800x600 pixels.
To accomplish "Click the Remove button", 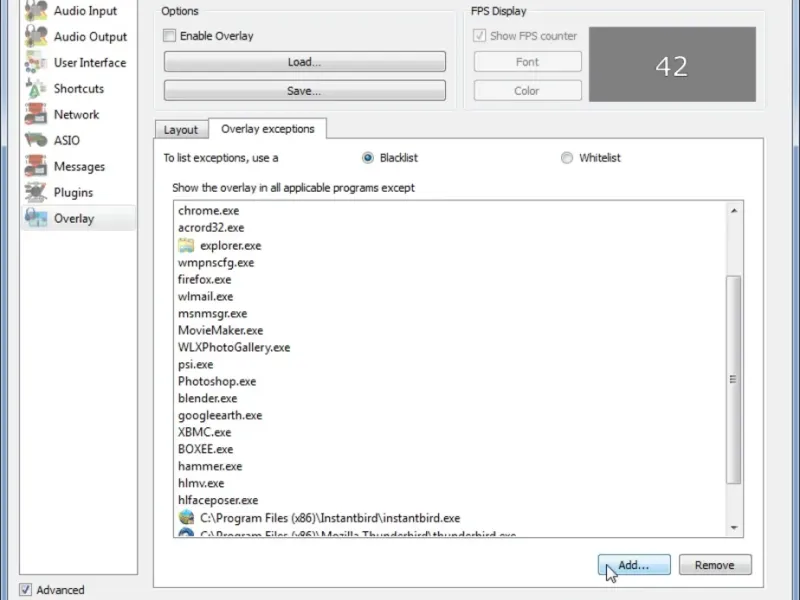I will tap(715, 565).
